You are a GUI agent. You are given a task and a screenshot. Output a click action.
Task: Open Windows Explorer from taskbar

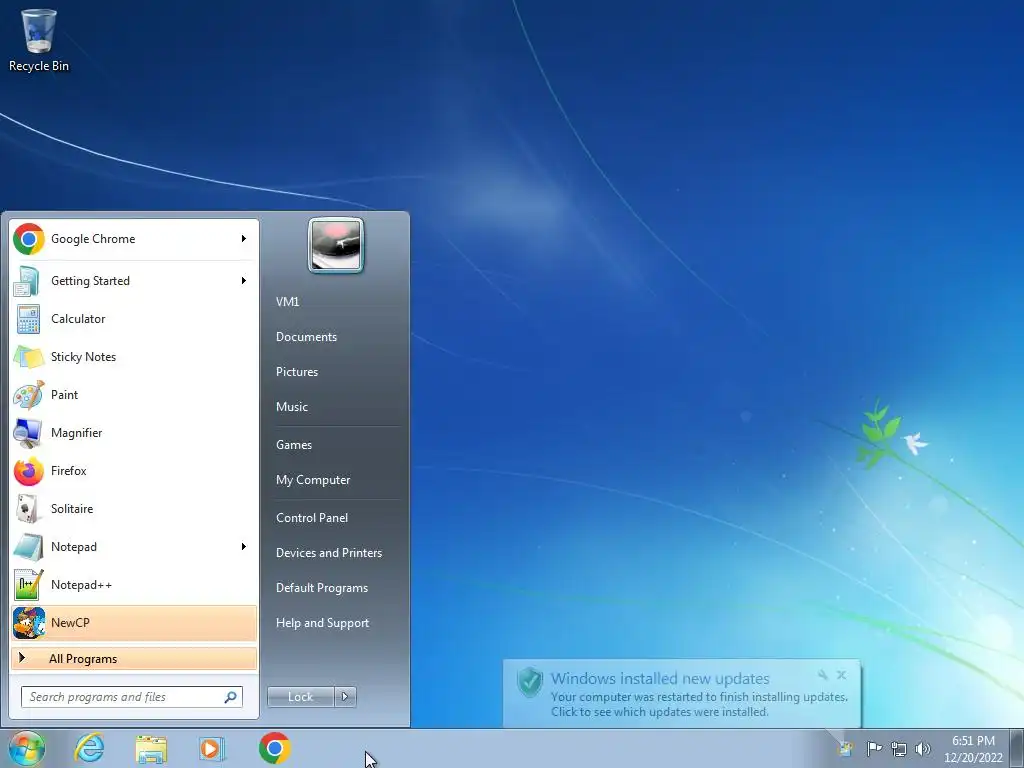[151, 748]
